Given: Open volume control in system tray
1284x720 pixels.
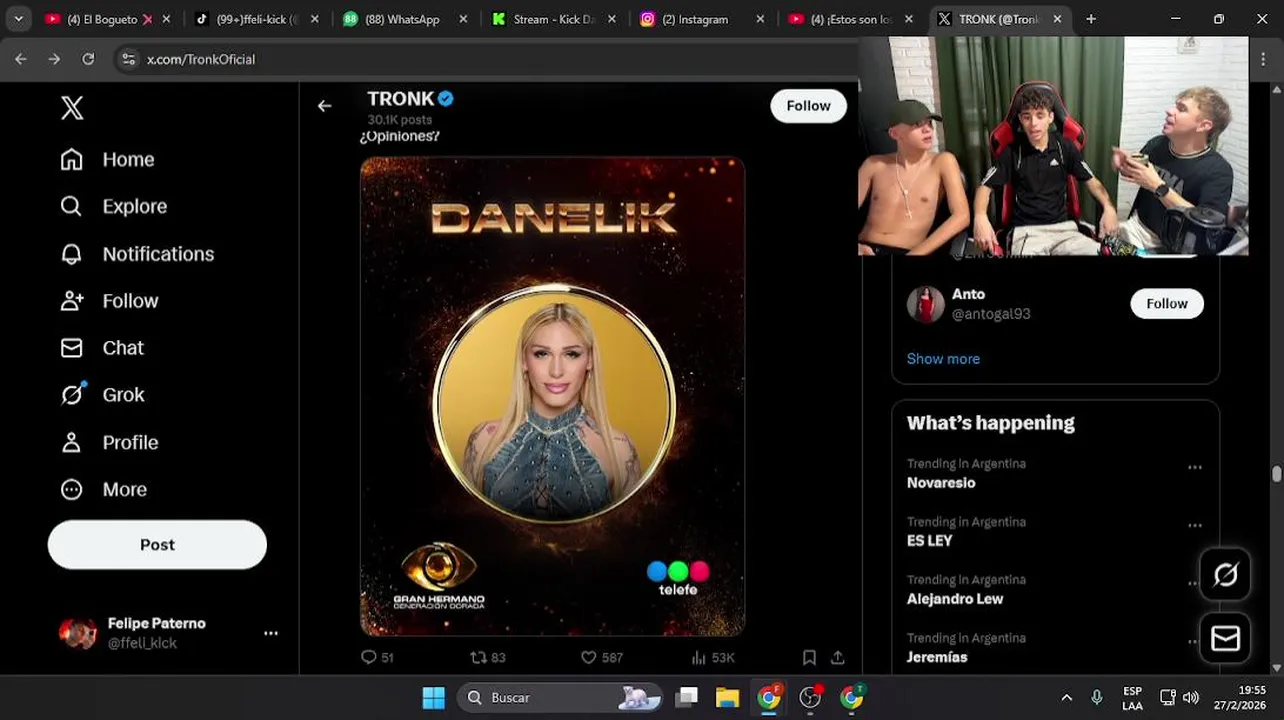Looking at the screenshot, I should pos(1190,698).
